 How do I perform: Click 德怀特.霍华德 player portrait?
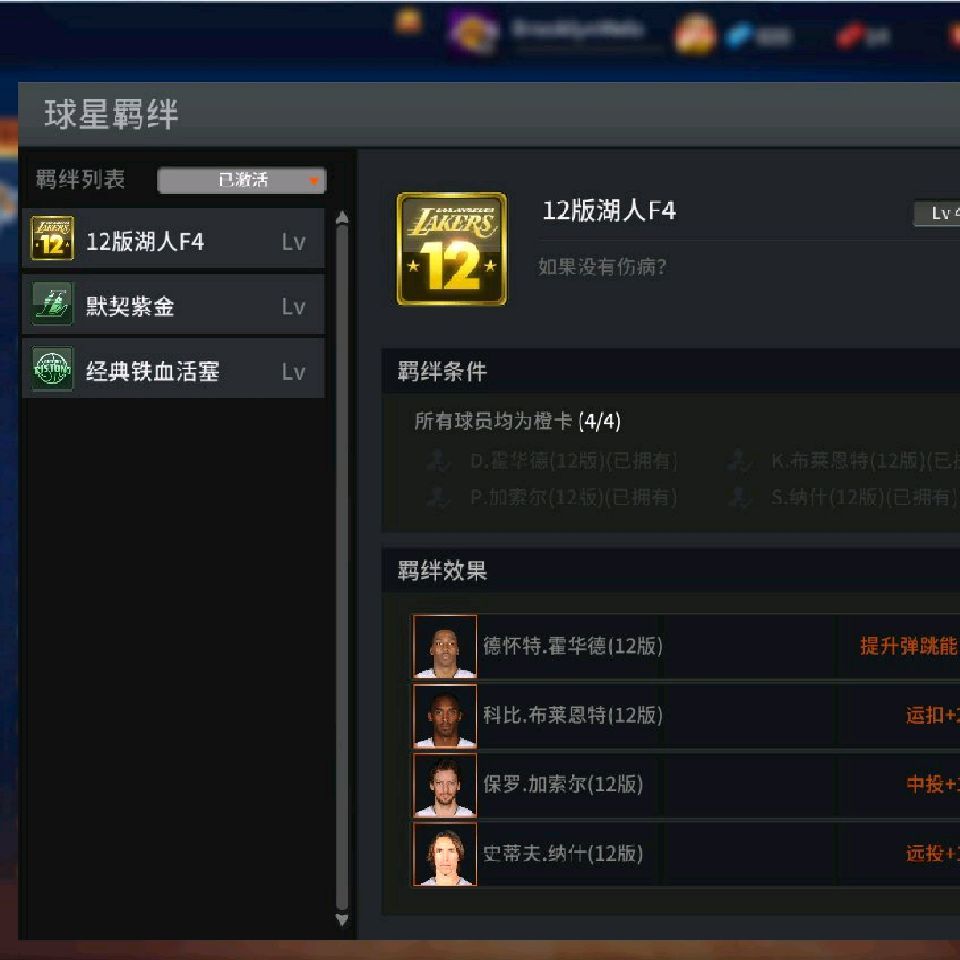point(444,647)
